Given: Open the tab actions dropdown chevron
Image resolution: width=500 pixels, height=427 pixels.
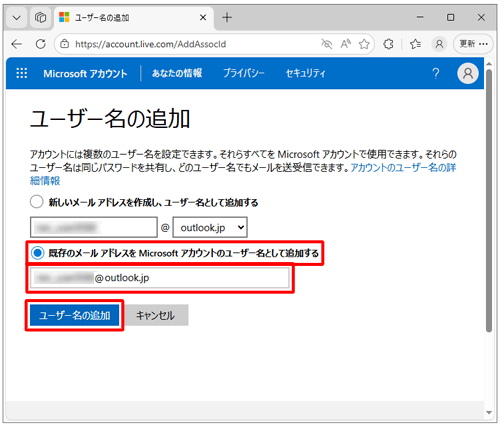Looking at the screenshot, I should (x=16, y=17).
